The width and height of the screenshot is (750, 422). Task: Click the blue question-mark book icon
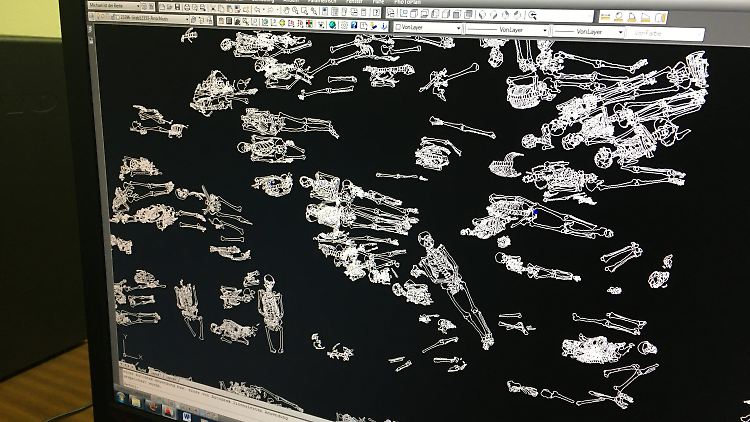click(354, 25)
